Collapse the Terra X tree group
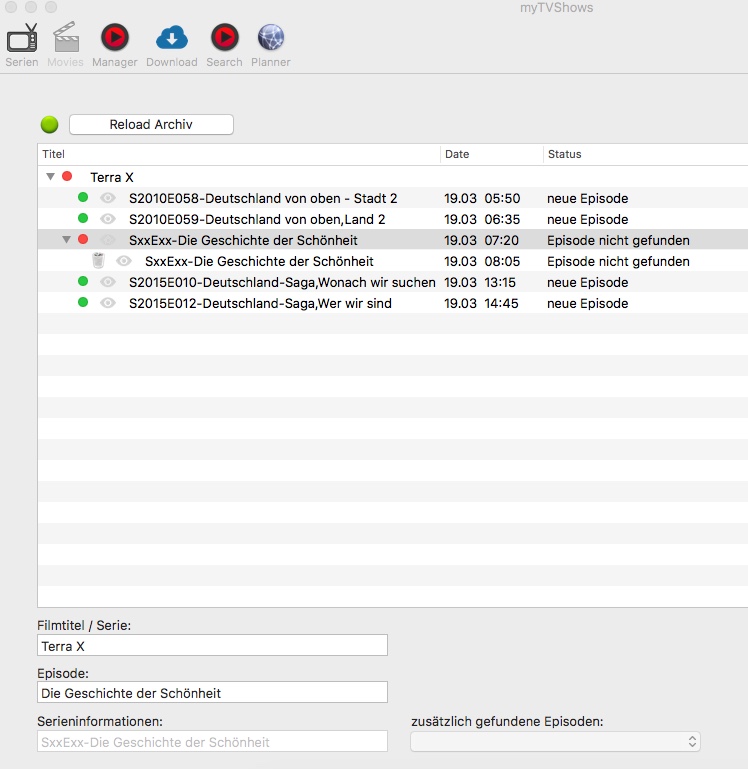Image resolution: width=748 pixels, height=769 pixels. [x=50, y=177]
